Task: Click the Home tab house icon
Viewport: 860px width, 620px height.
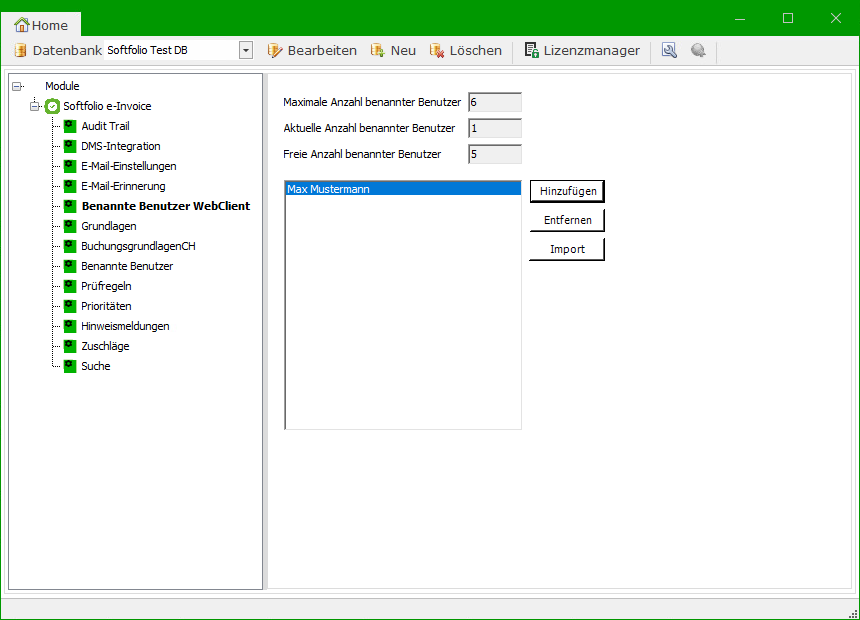Action: (22, 25)
